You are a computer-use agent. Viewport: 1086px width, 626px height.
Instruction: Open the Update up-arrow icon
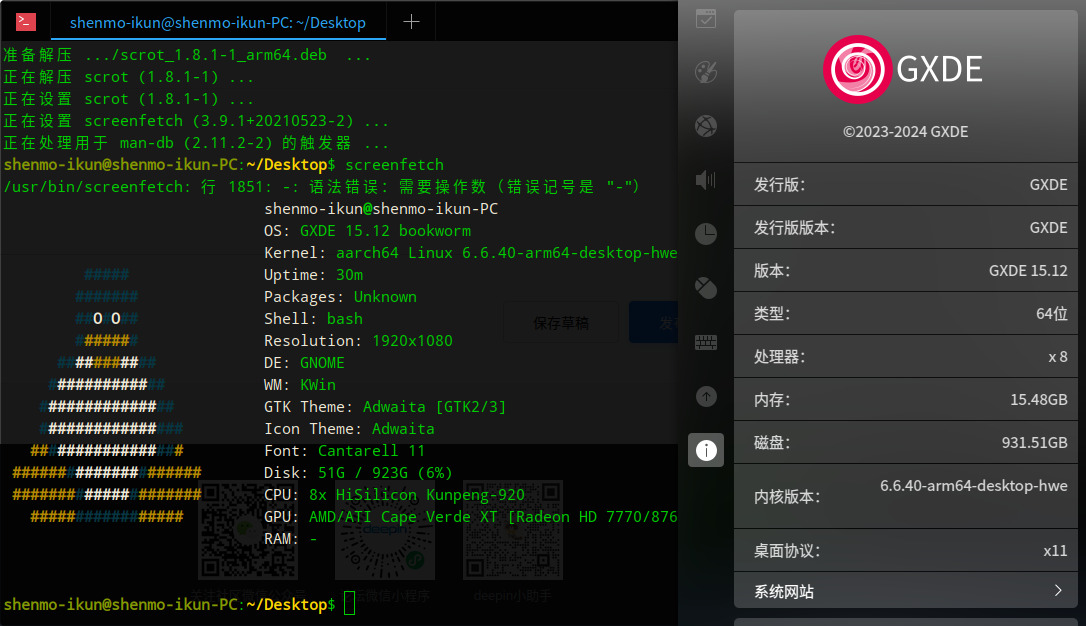[706, 396]
